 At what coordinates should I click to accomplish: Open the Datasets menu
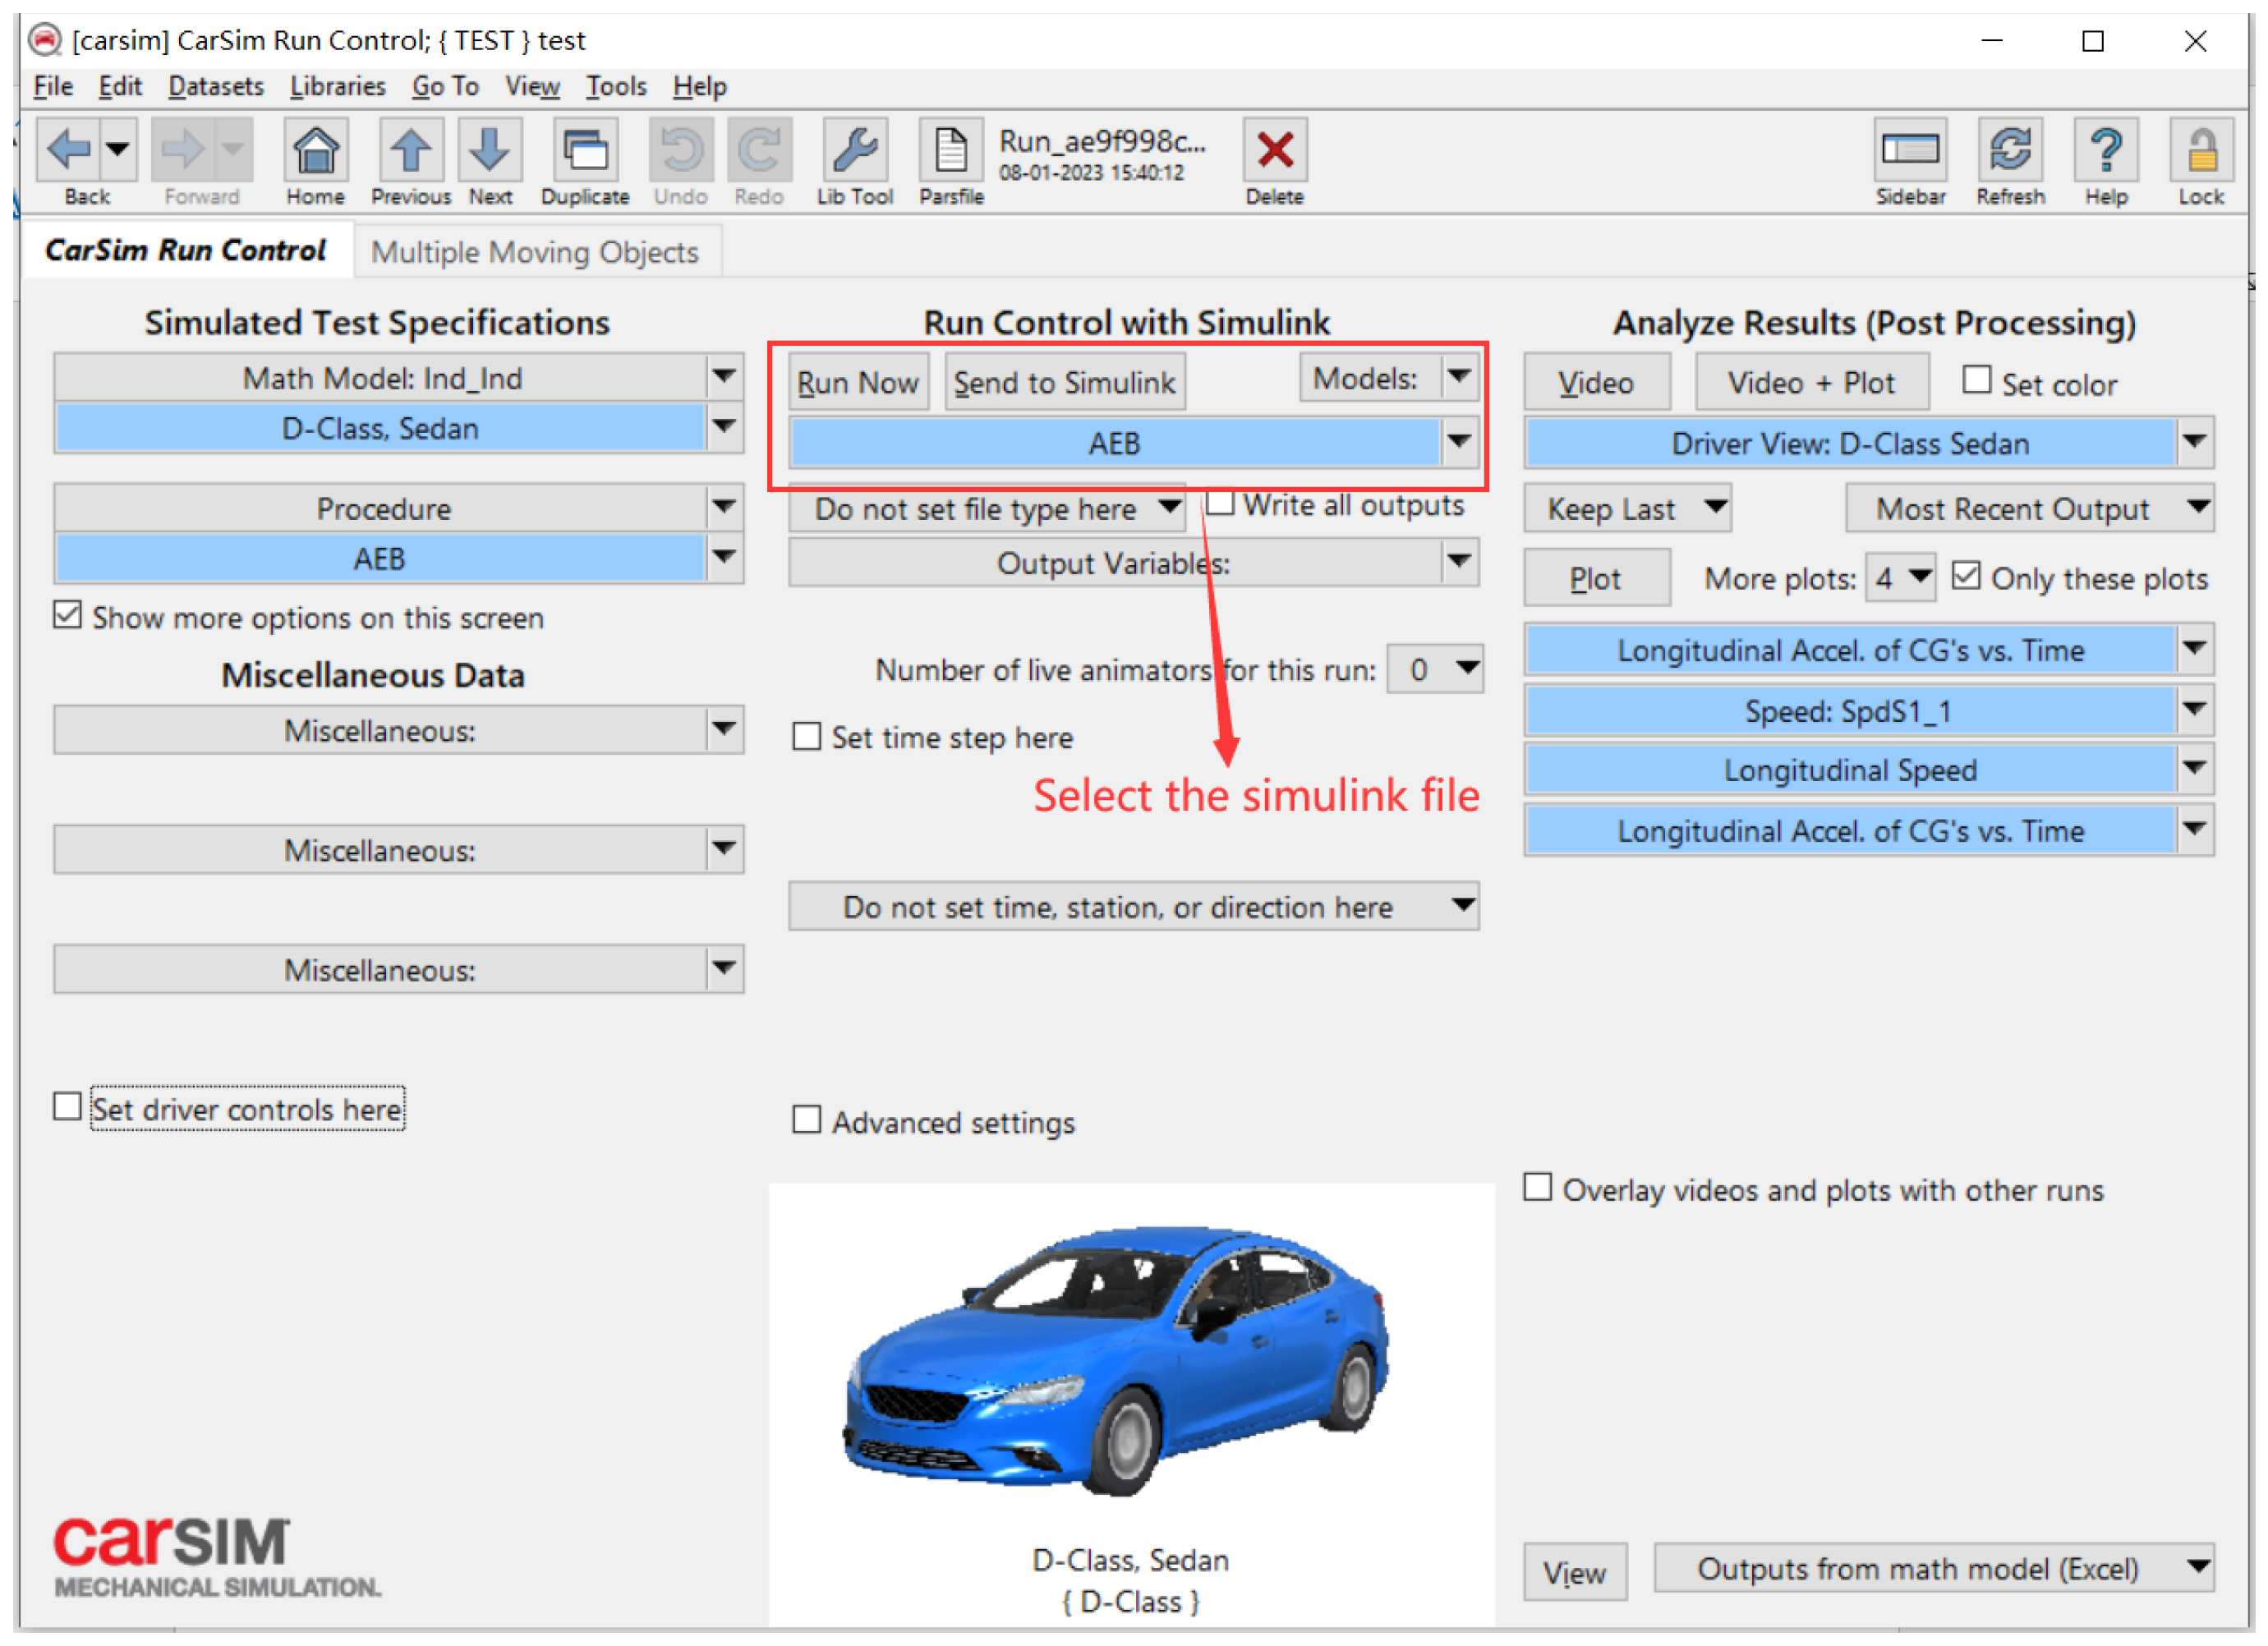click(x=215, y=87)
